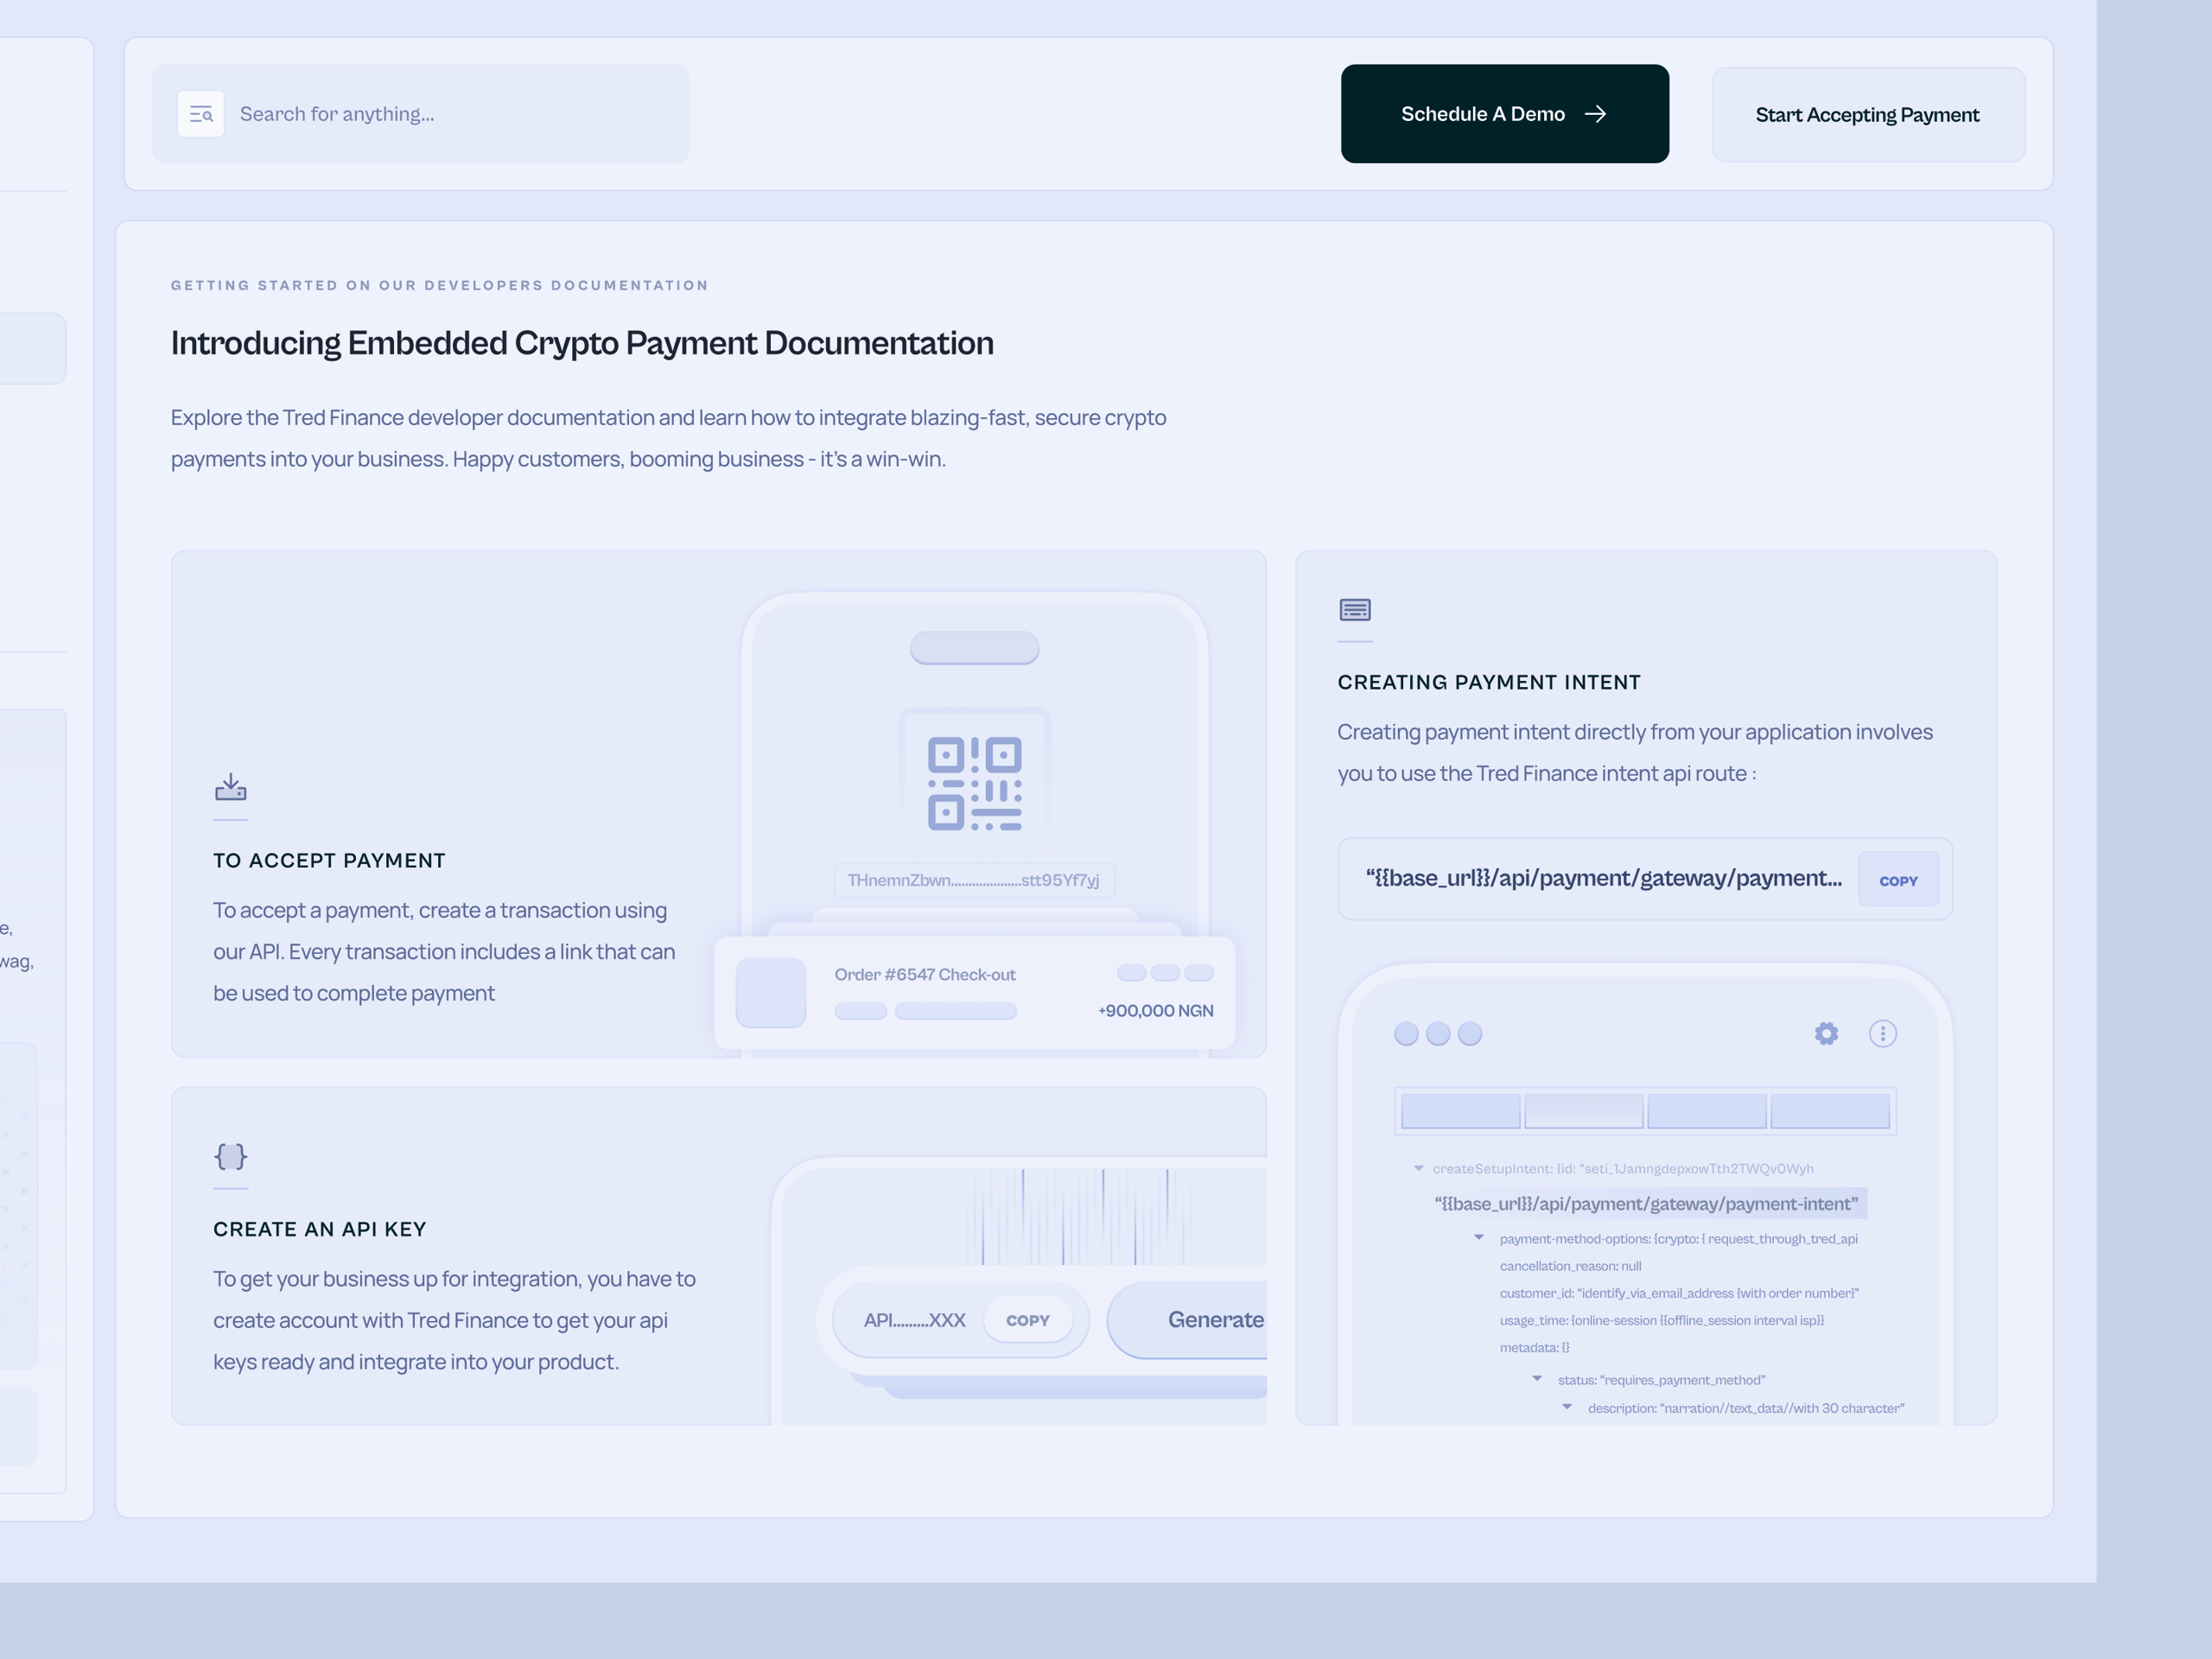Click the settings gear icon in code mockup
This screenshot has width=2212, height=1659.
(1826, 1034)
